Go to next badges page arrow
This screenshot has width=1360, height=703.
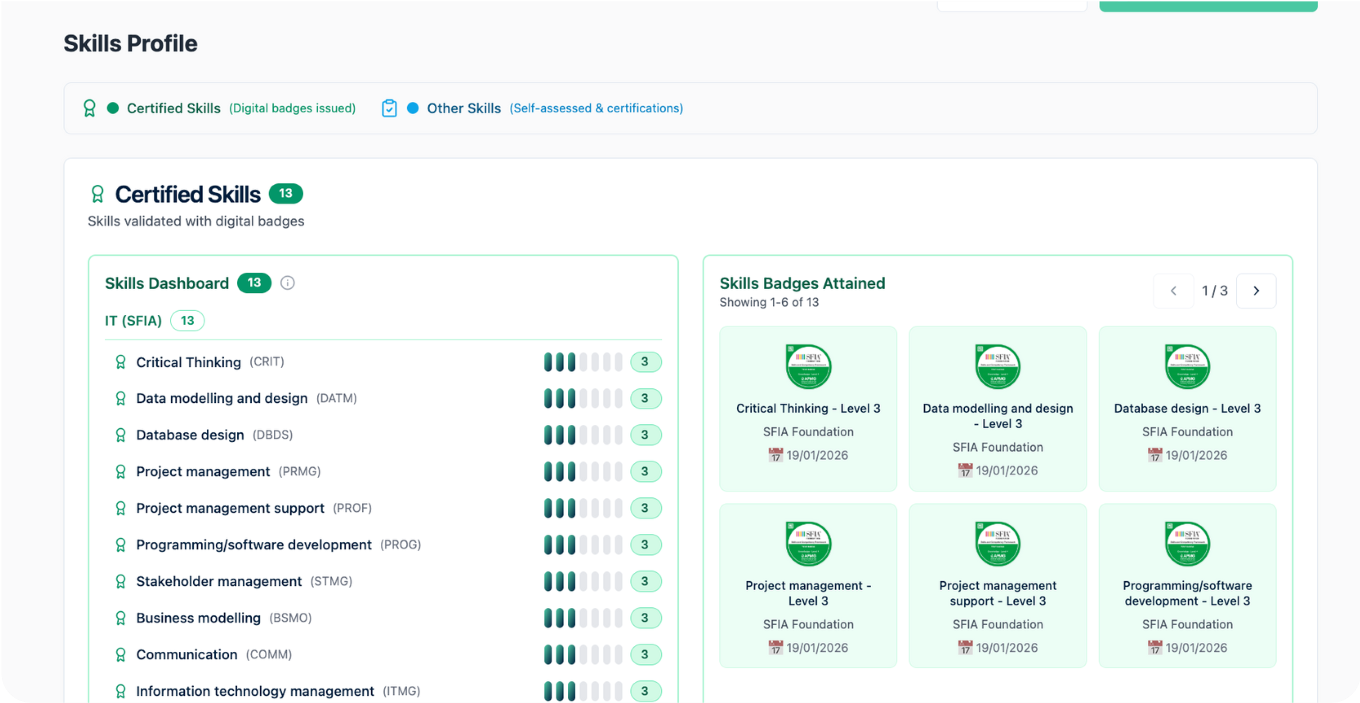pos(1256,291)
